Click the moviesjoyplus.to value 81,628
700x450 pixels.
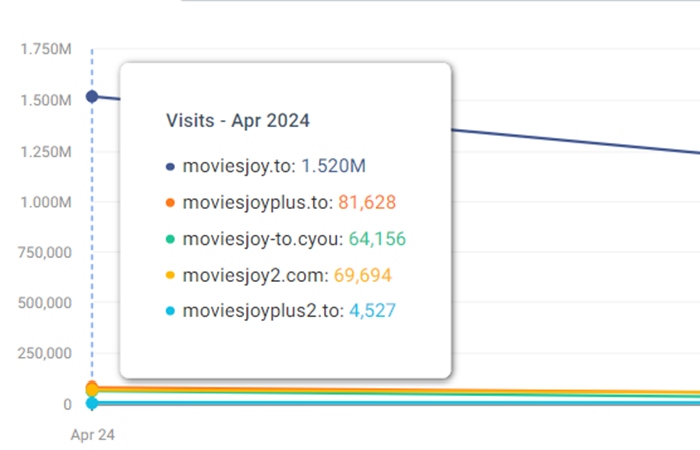367,202
